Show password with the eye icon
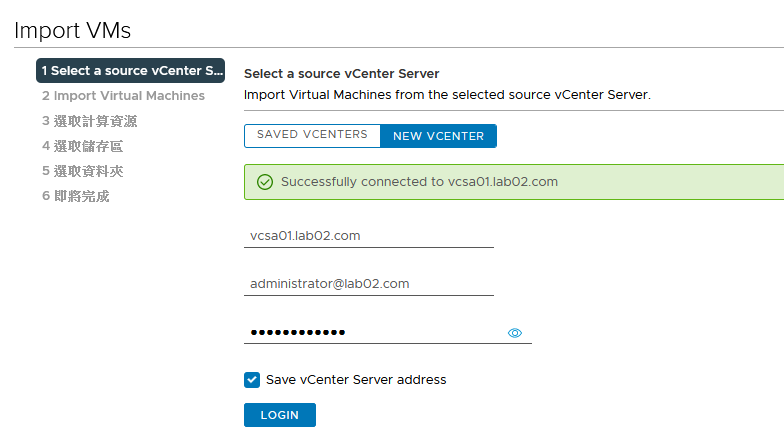Viewport: 784px width, 445px height. (514, 333)
